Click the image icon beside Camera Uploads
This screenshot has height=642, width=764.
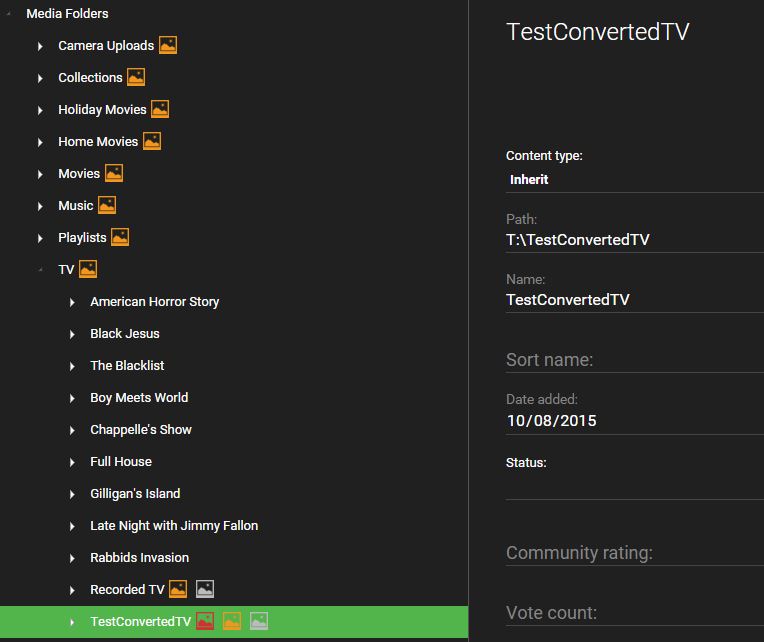click(168, 45)
